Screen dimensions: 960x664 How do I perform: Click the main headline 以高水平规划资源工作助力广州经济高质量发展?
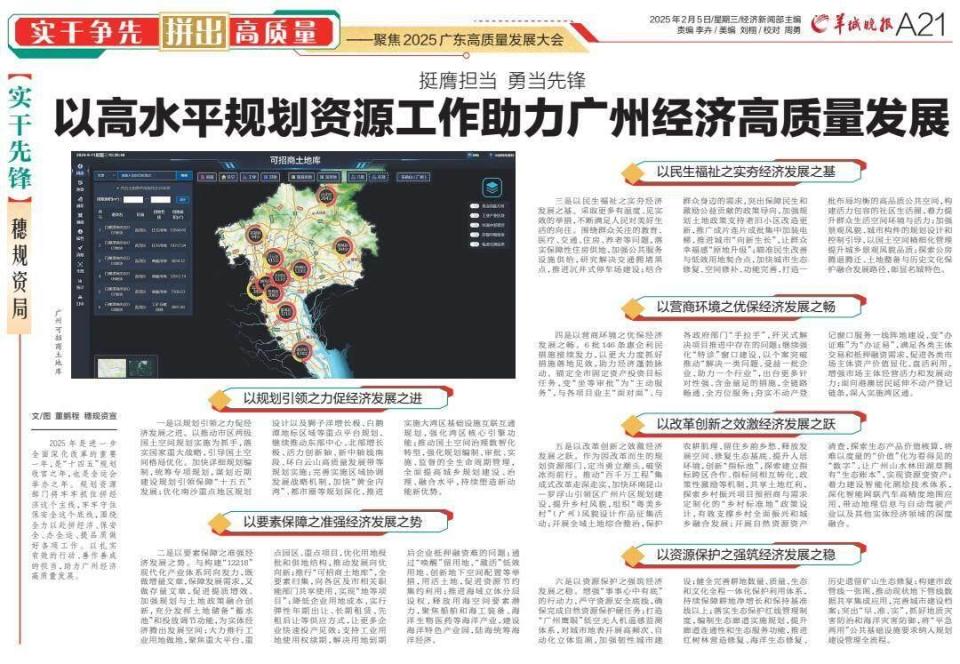[x=502, y=118]
